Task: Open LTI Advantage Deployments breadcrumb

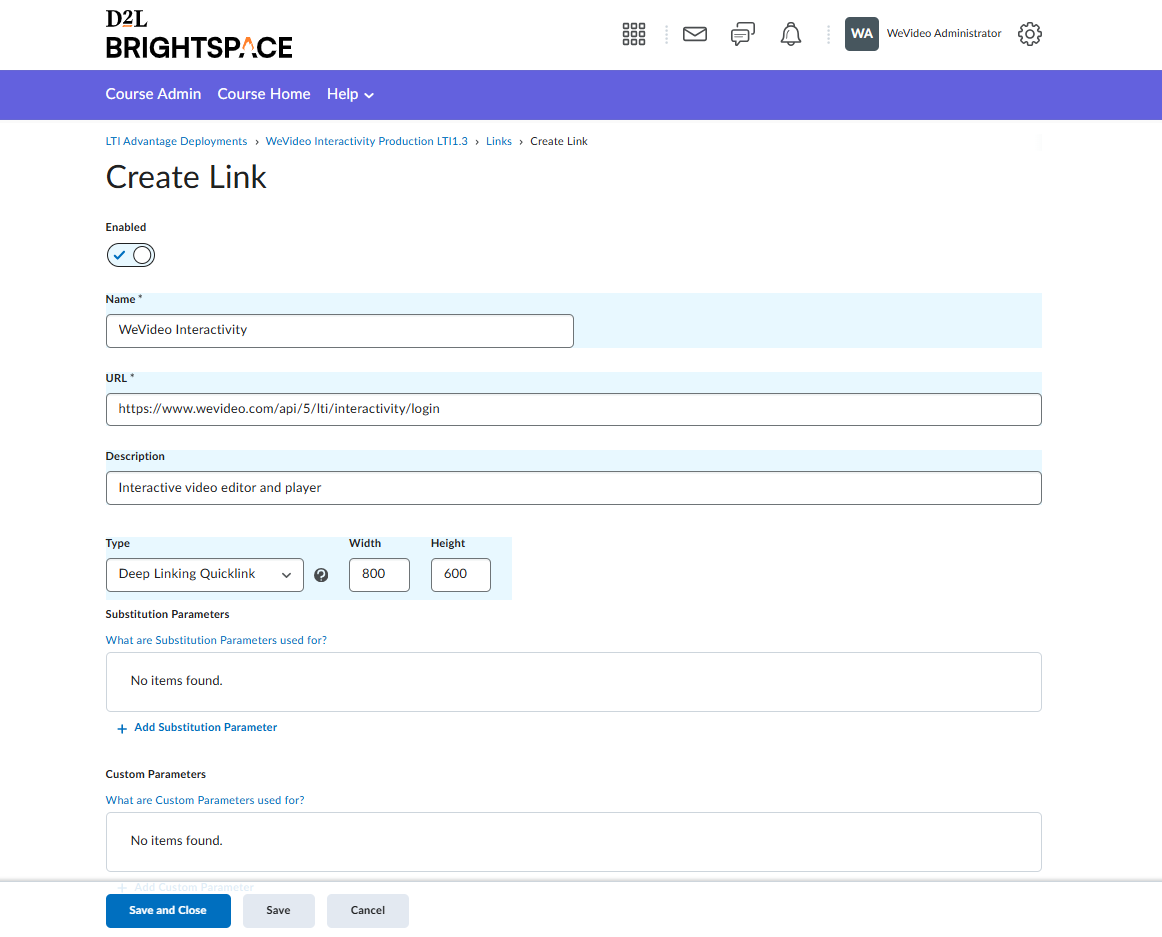Action: coord(176,142)
